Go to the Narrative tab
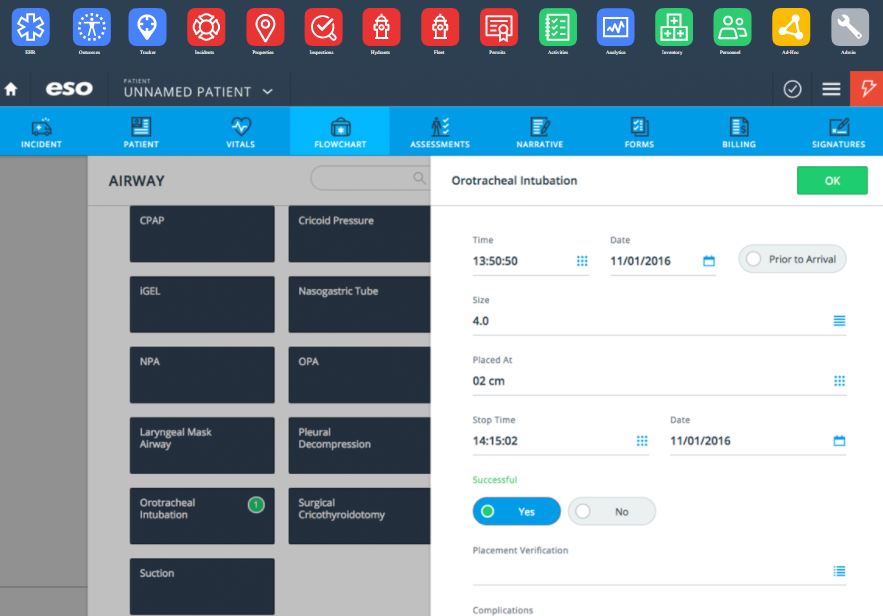This screenshot has height=616, width=883. [x=539, y=131]
